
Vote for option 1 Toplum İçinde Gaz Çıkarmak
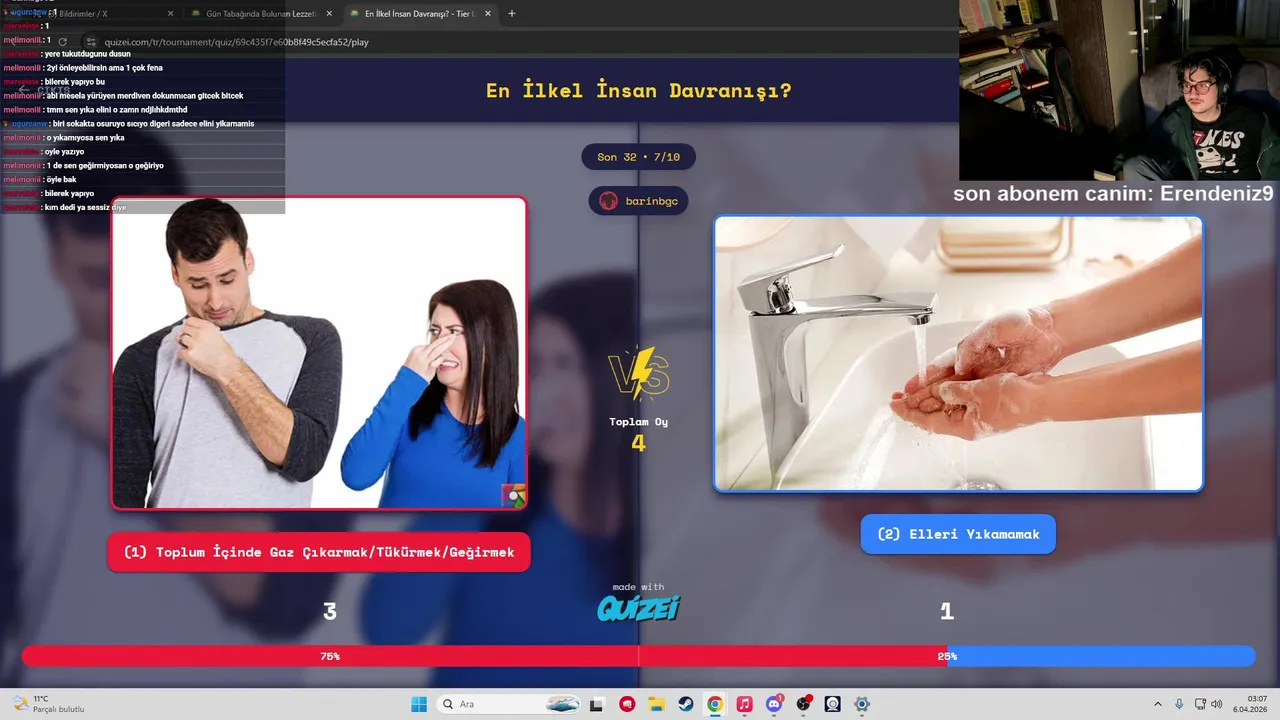click(x=319, y=552)
